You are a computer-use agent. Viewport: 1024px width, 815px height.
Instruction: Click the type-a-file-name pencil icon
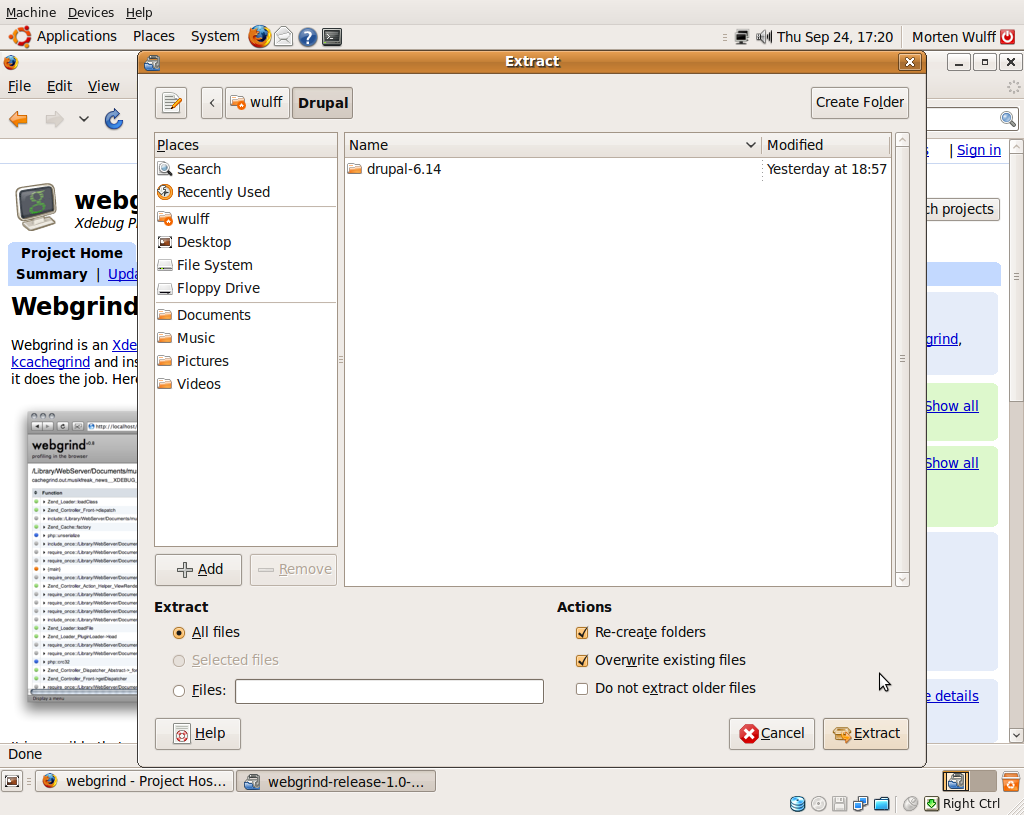[x=171, y=103]
